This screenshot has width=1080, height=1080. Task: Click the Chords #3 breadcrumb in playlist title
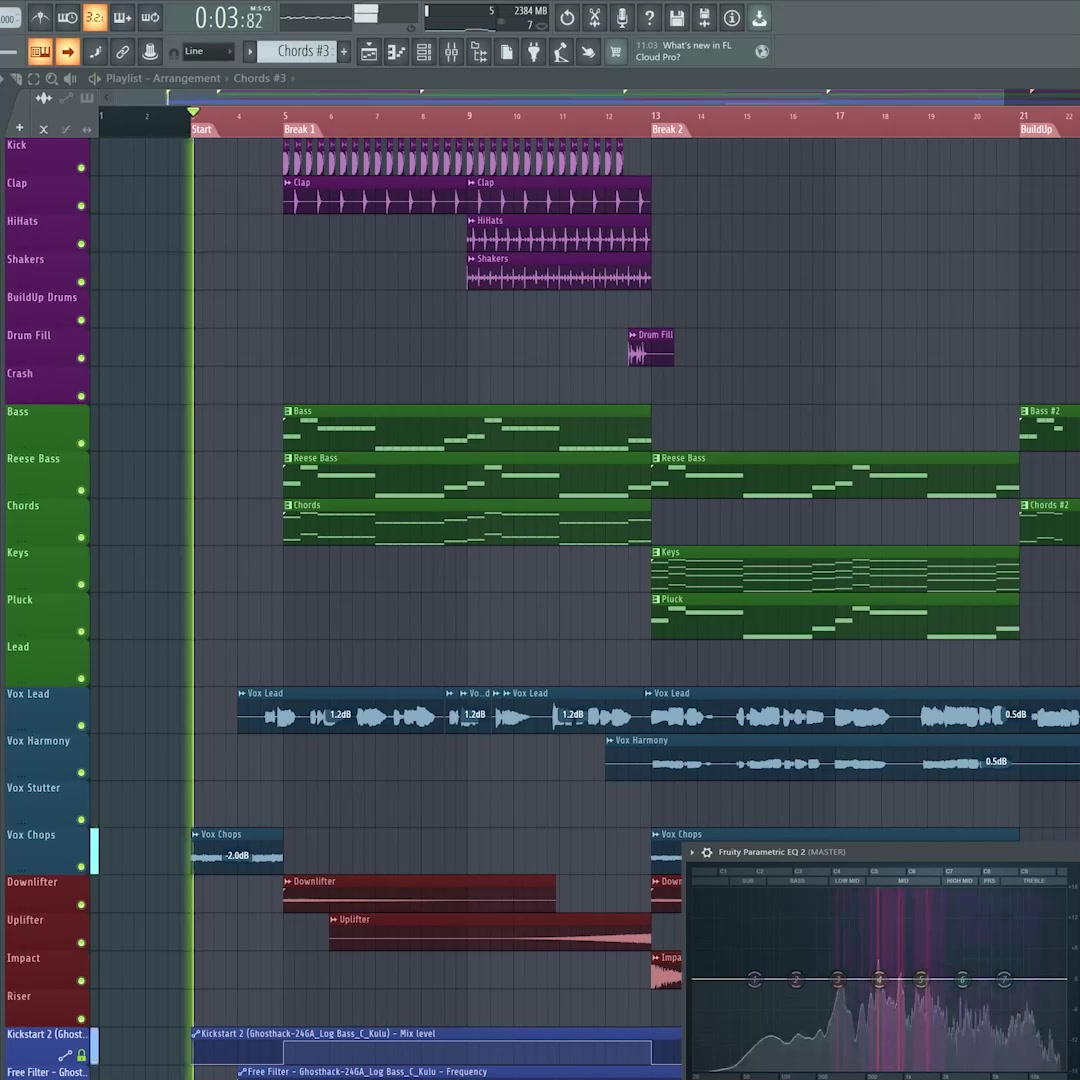coord(260,79)
